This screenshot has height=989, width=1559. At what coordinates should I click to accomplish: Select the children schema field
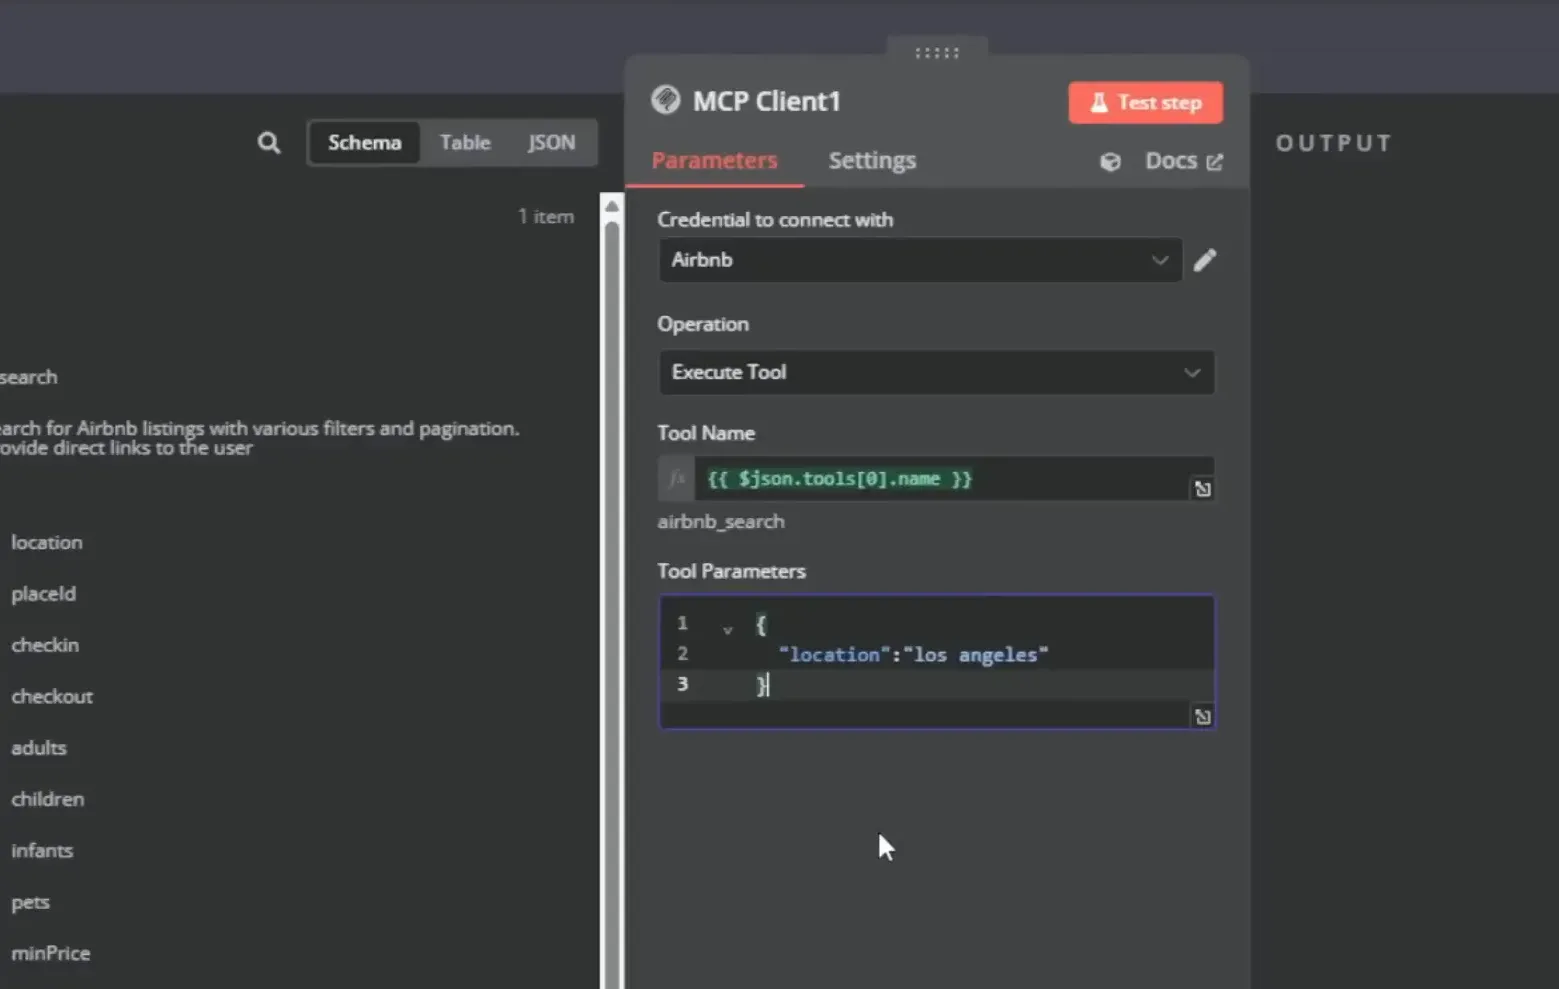click(x=48, y=799)
